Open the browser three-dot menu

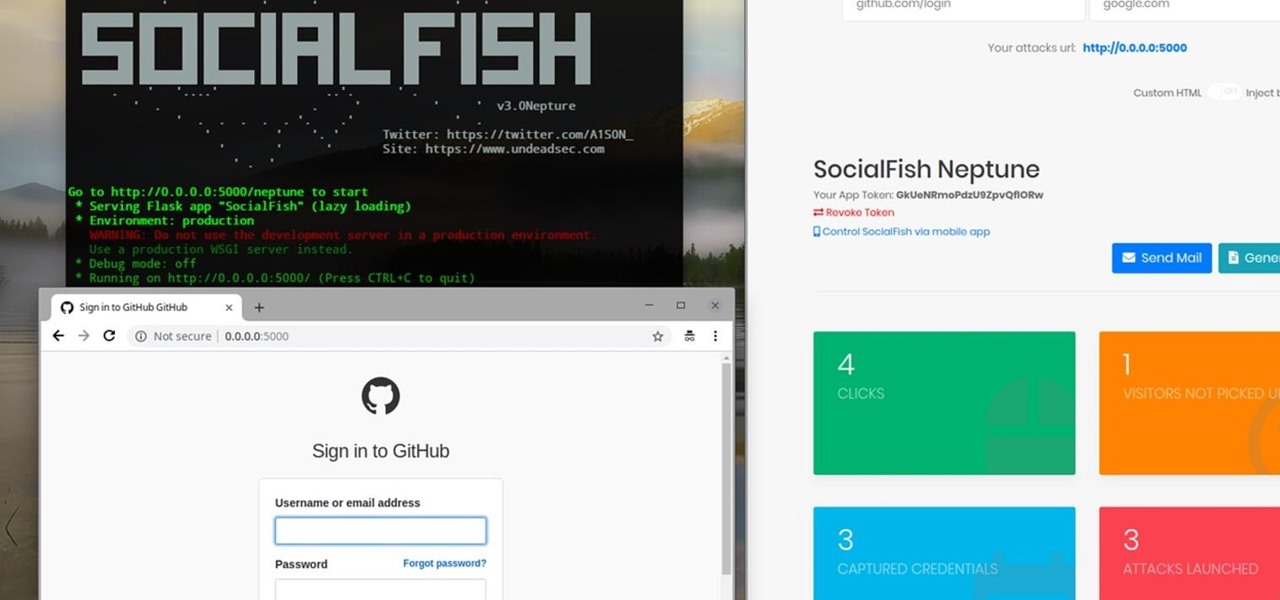coord(715,336)
